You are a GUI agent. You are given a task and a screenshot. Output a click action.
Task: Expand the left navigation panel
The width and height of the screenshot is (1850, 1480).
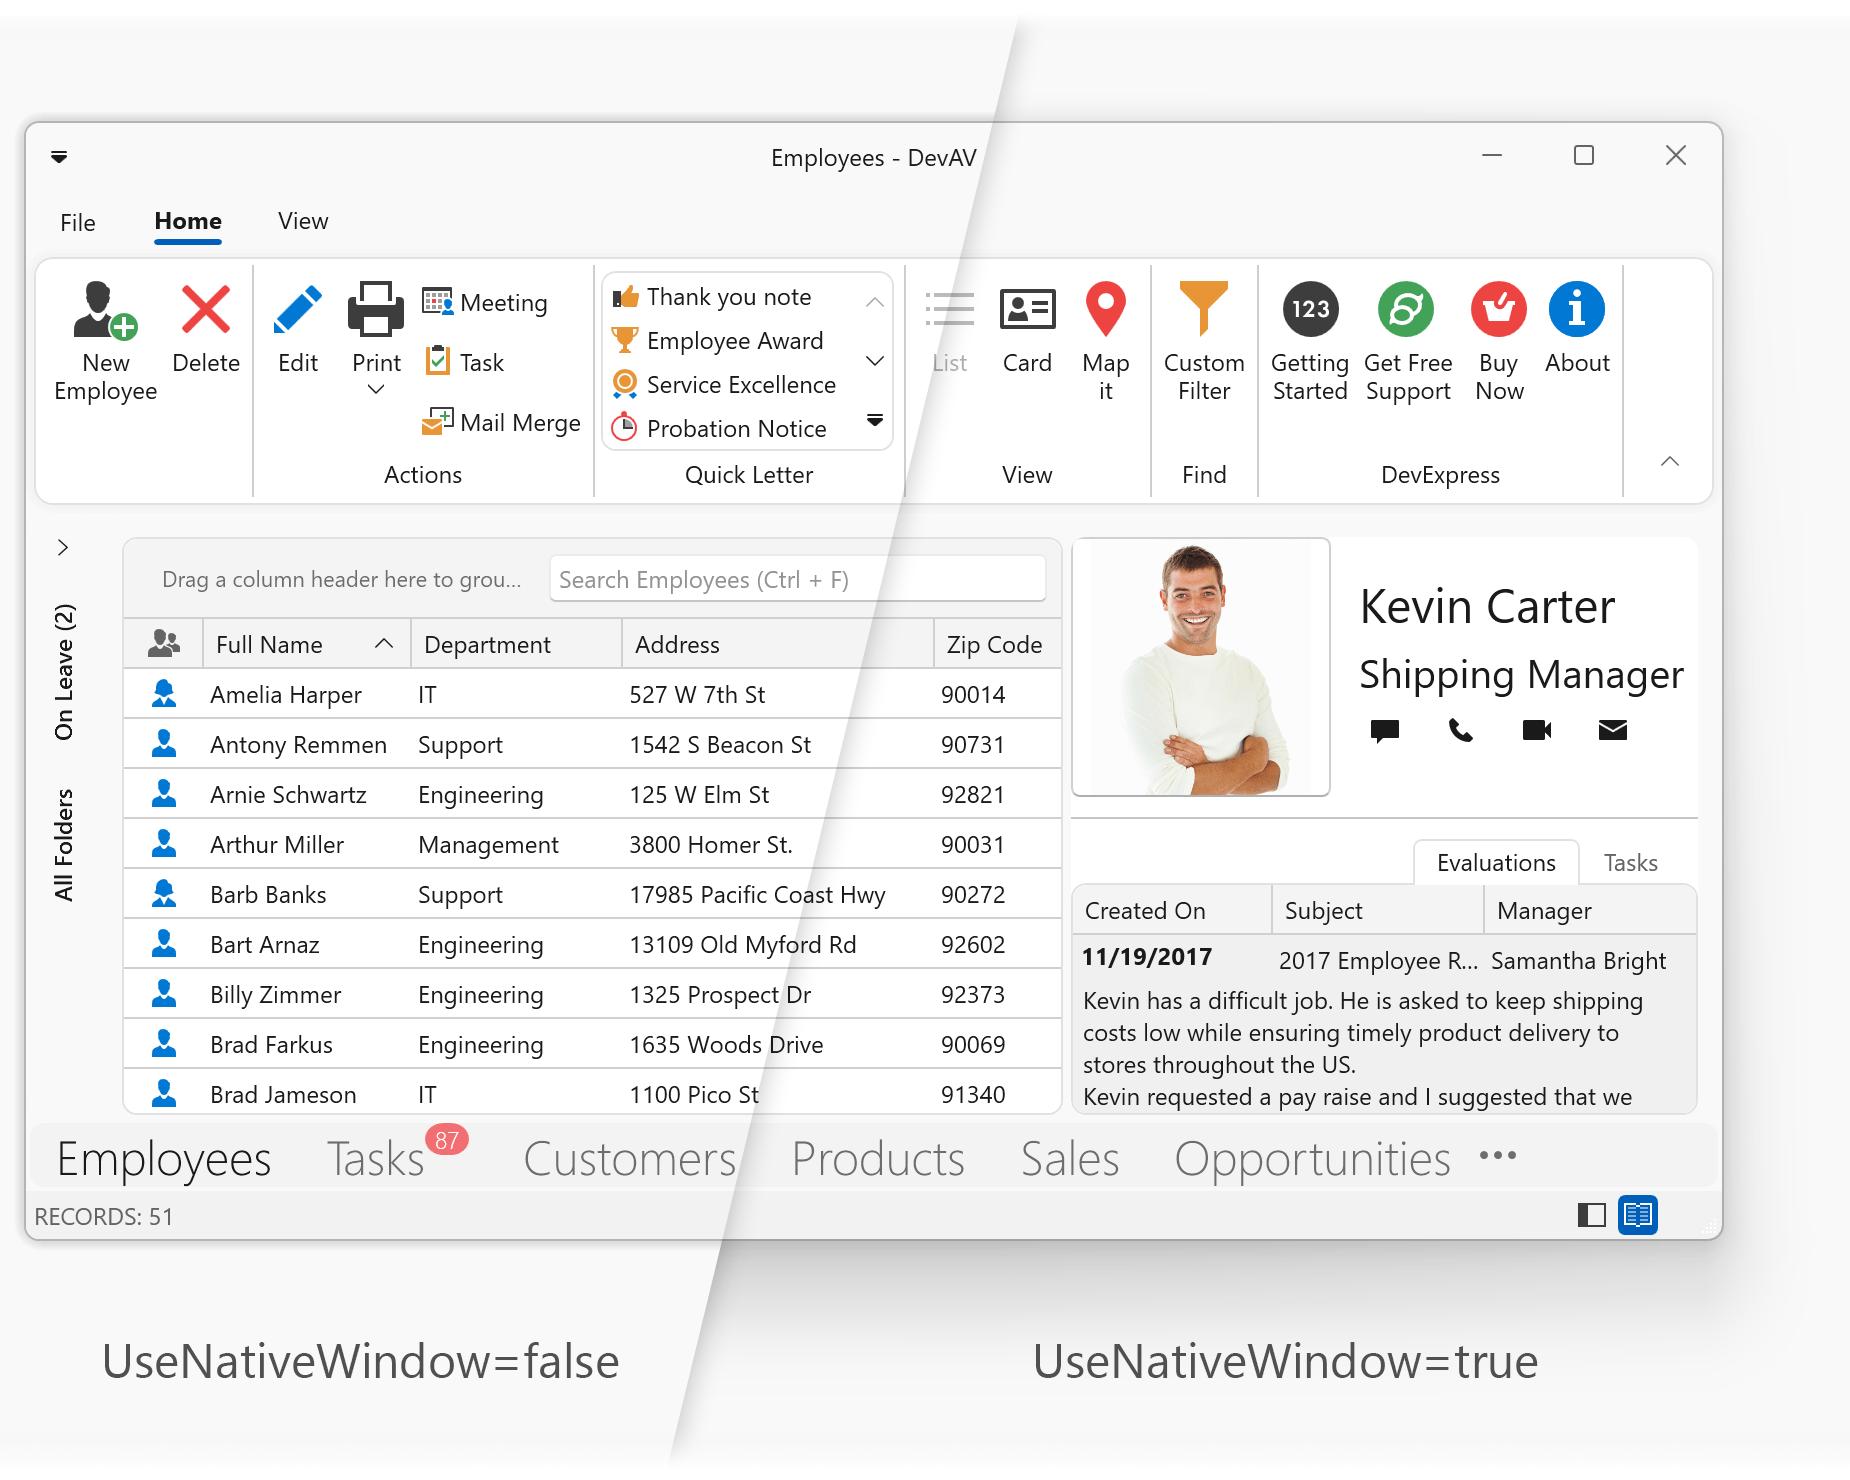[63, 547]
